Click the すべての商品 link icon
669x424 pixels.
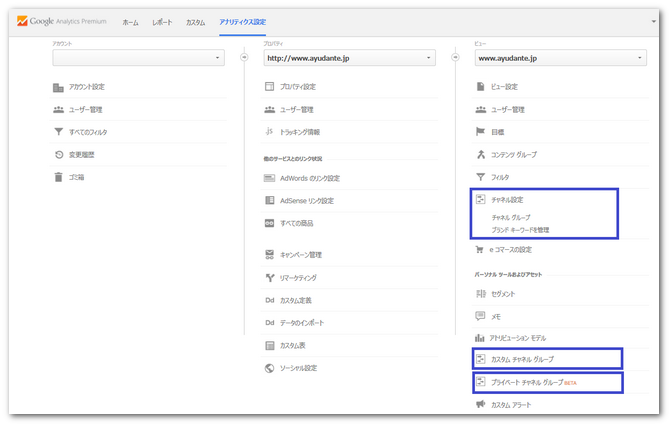[269, 223]
